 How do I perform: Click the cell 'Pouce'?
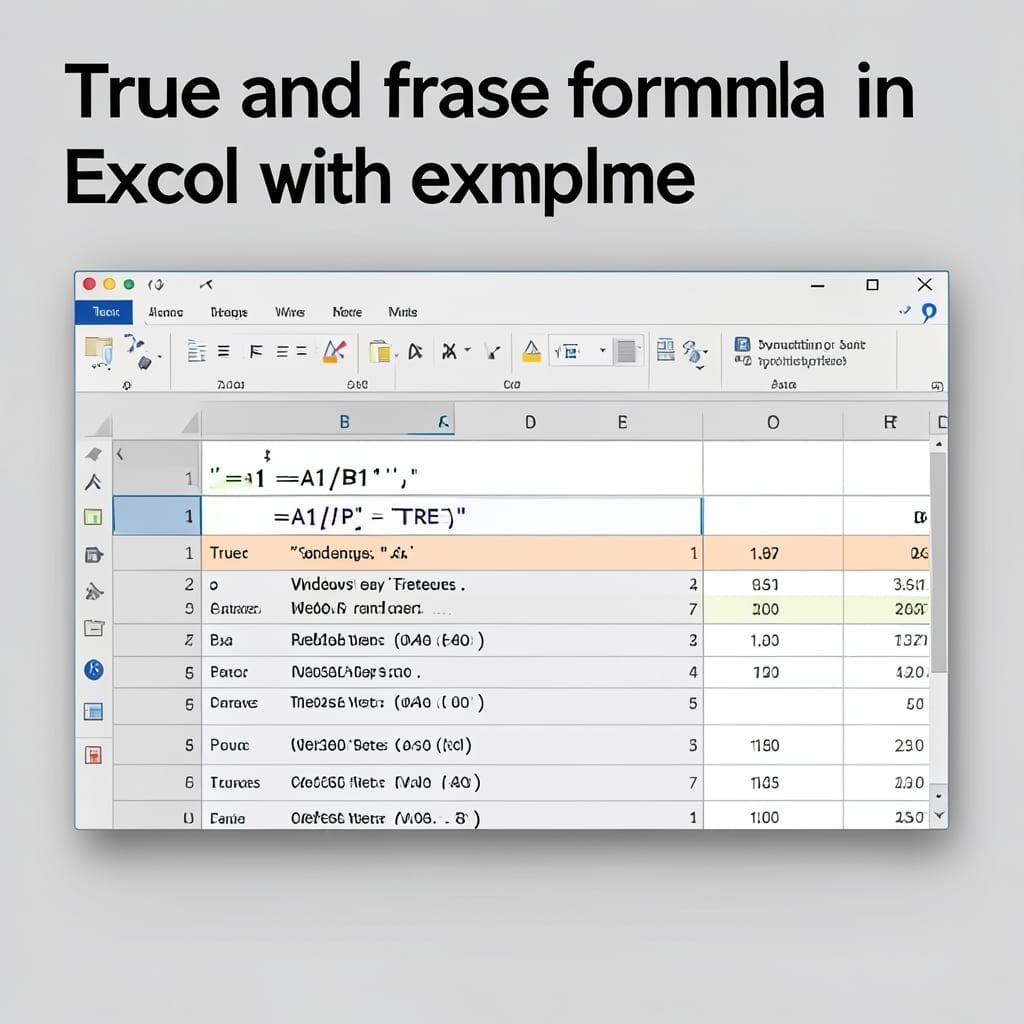[229, 745]
